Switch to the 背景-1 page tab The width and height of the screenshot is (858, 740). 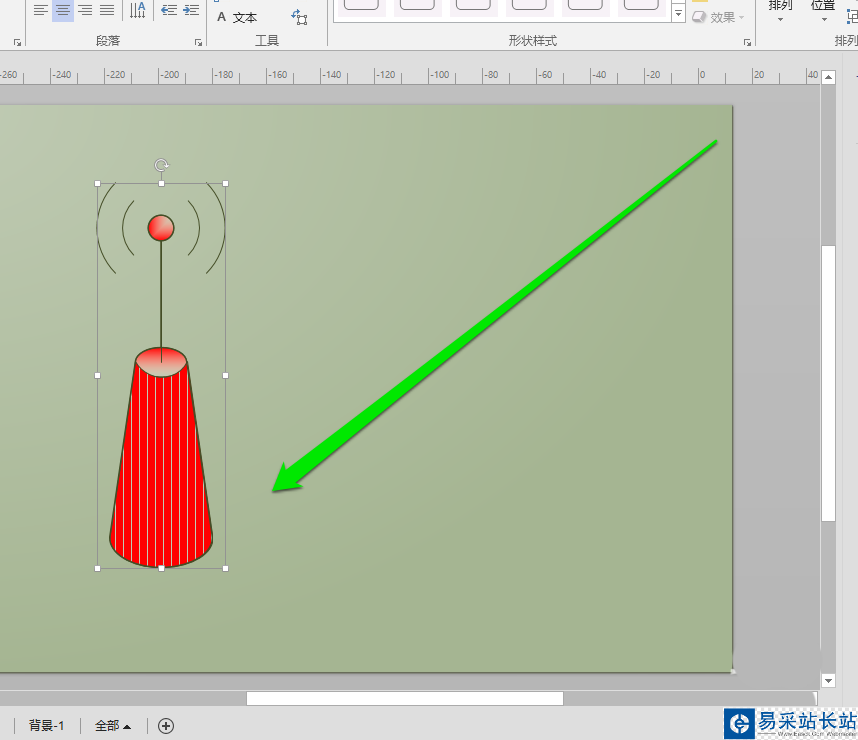47,726
